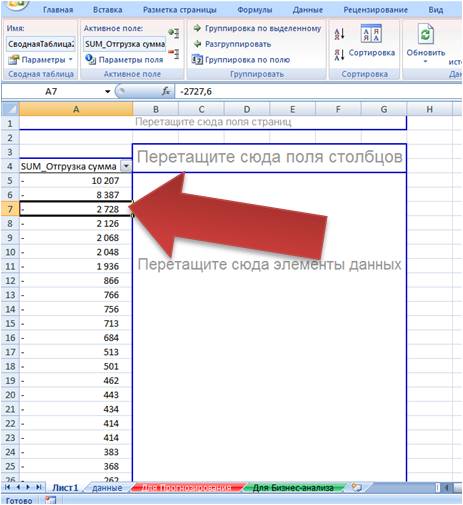Open the Параметры dropdown menu
The width and height of the screenshot is (463, 505).
click(41, 60)
